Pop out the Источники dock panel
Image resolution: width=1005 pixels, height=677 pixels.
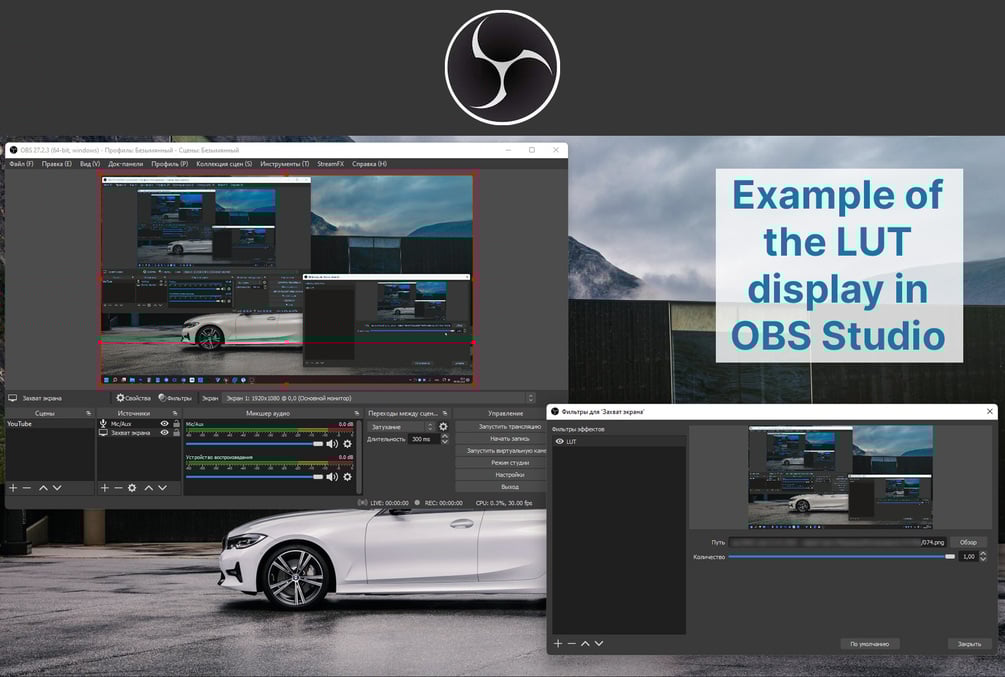175,414
